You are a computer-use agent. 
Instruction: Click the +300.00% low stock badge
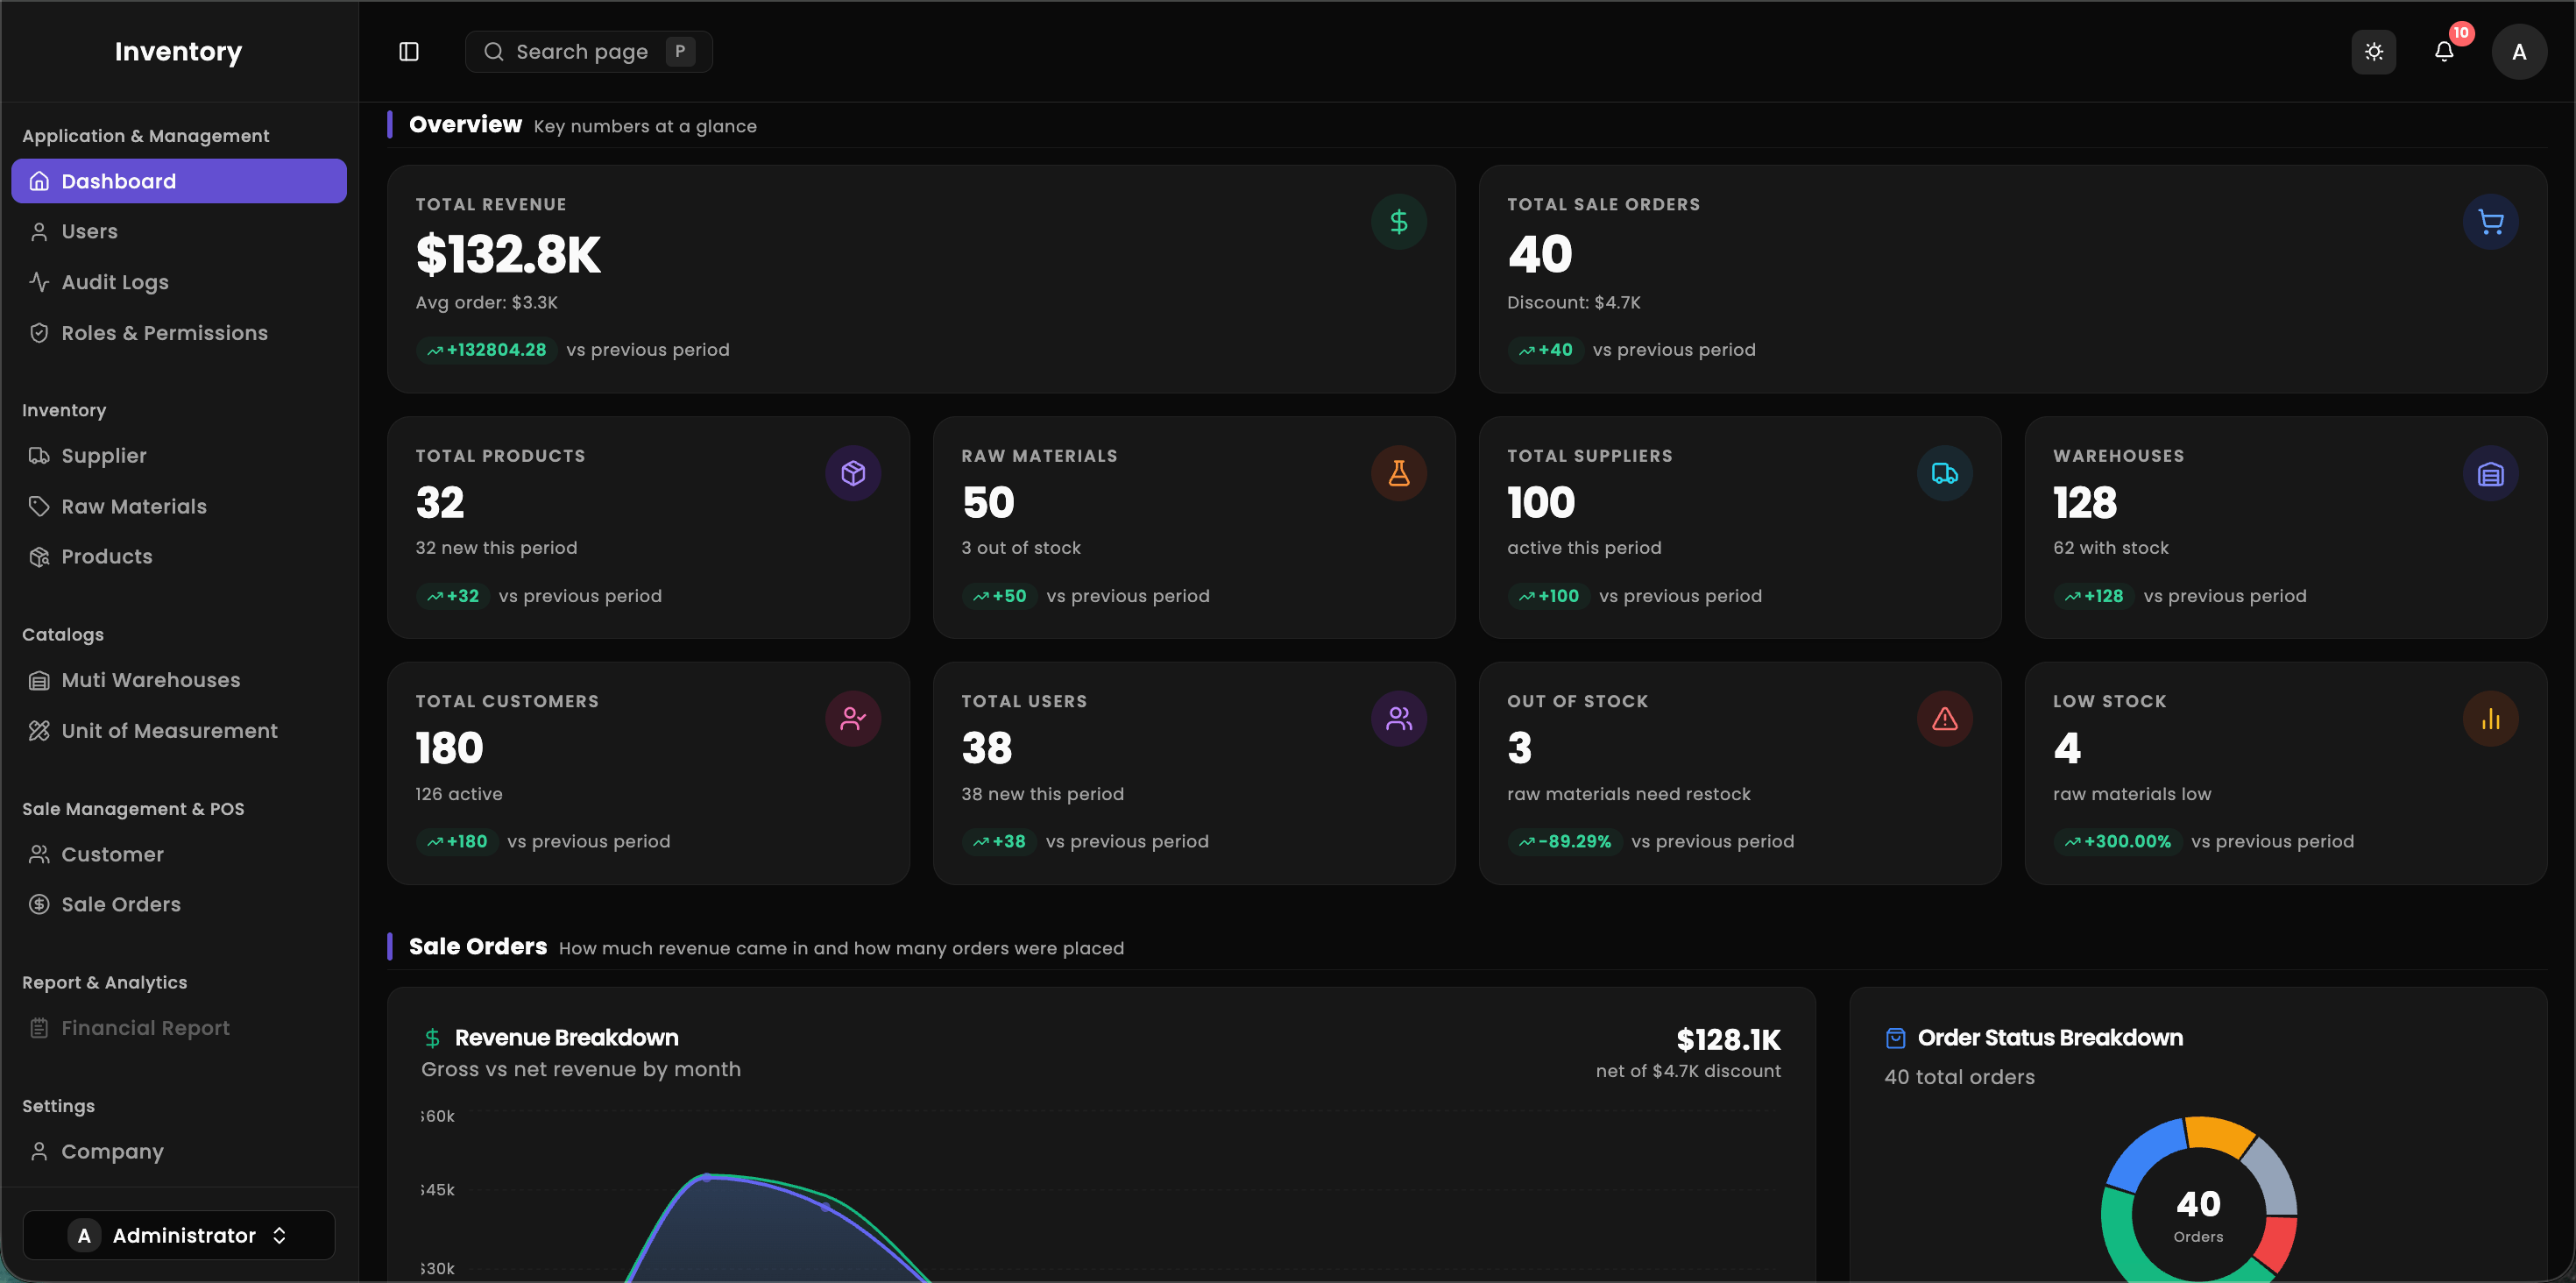tap(2117, 841)
